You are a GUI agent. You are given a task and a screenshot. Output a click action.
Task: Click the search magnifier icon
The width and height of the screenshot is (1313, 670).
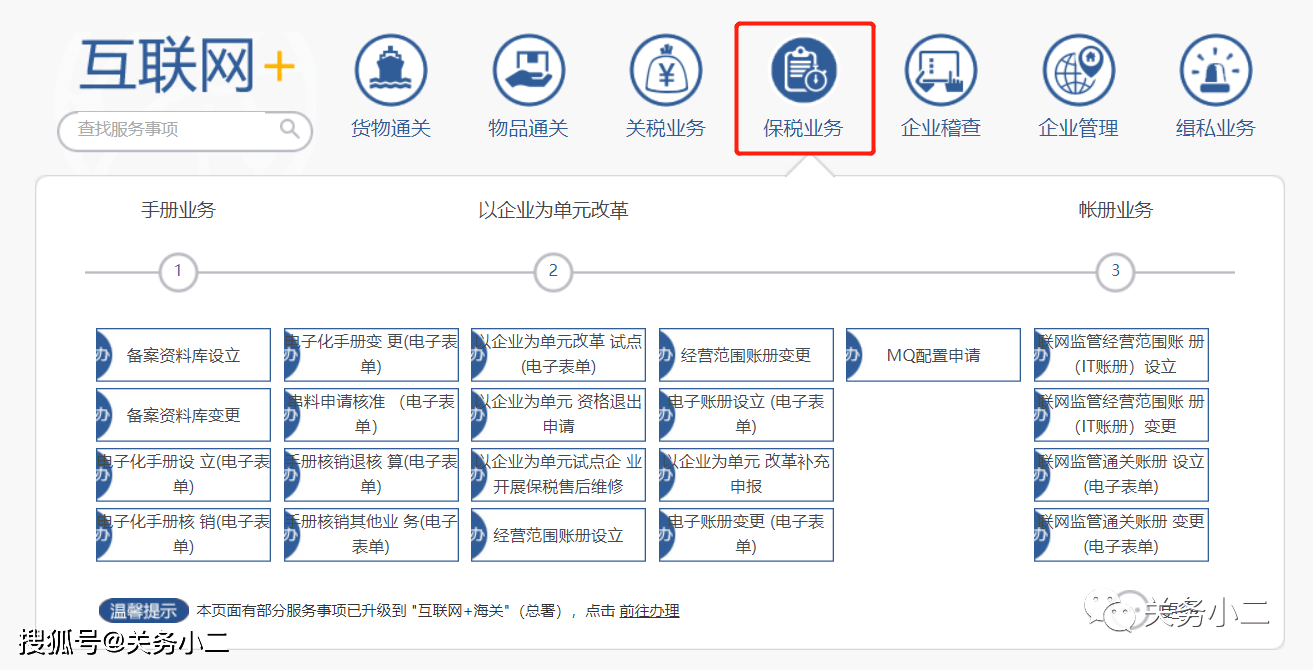pyautogui.click(x=289, y=130)
